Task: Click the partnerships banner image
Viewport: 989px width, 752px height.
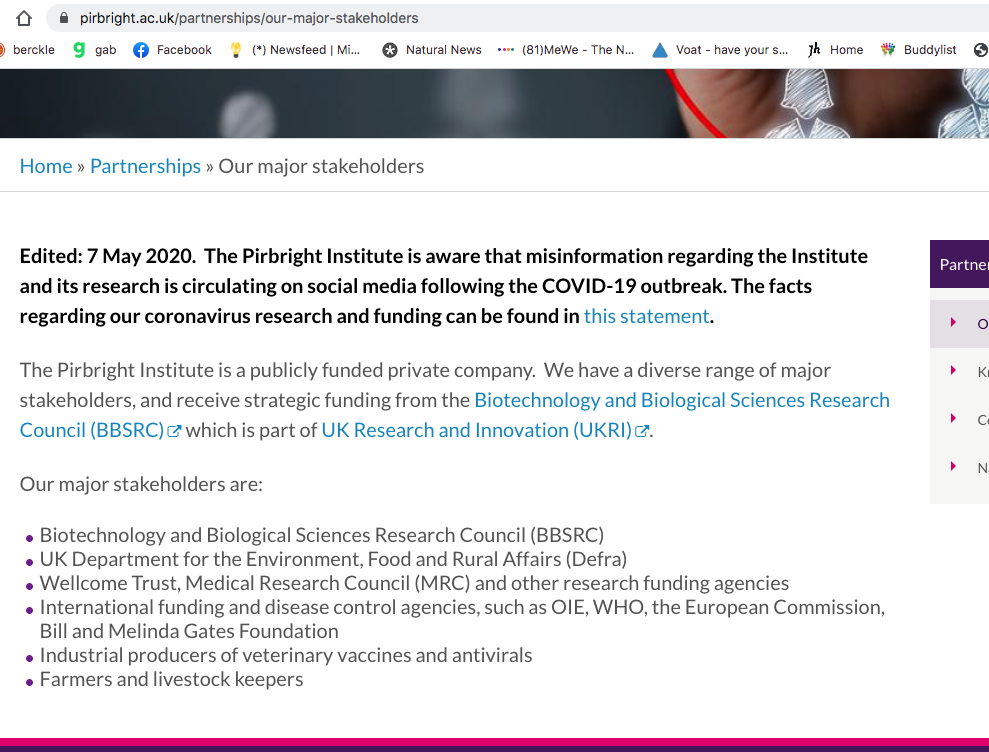Action: (x=494, y=103)
